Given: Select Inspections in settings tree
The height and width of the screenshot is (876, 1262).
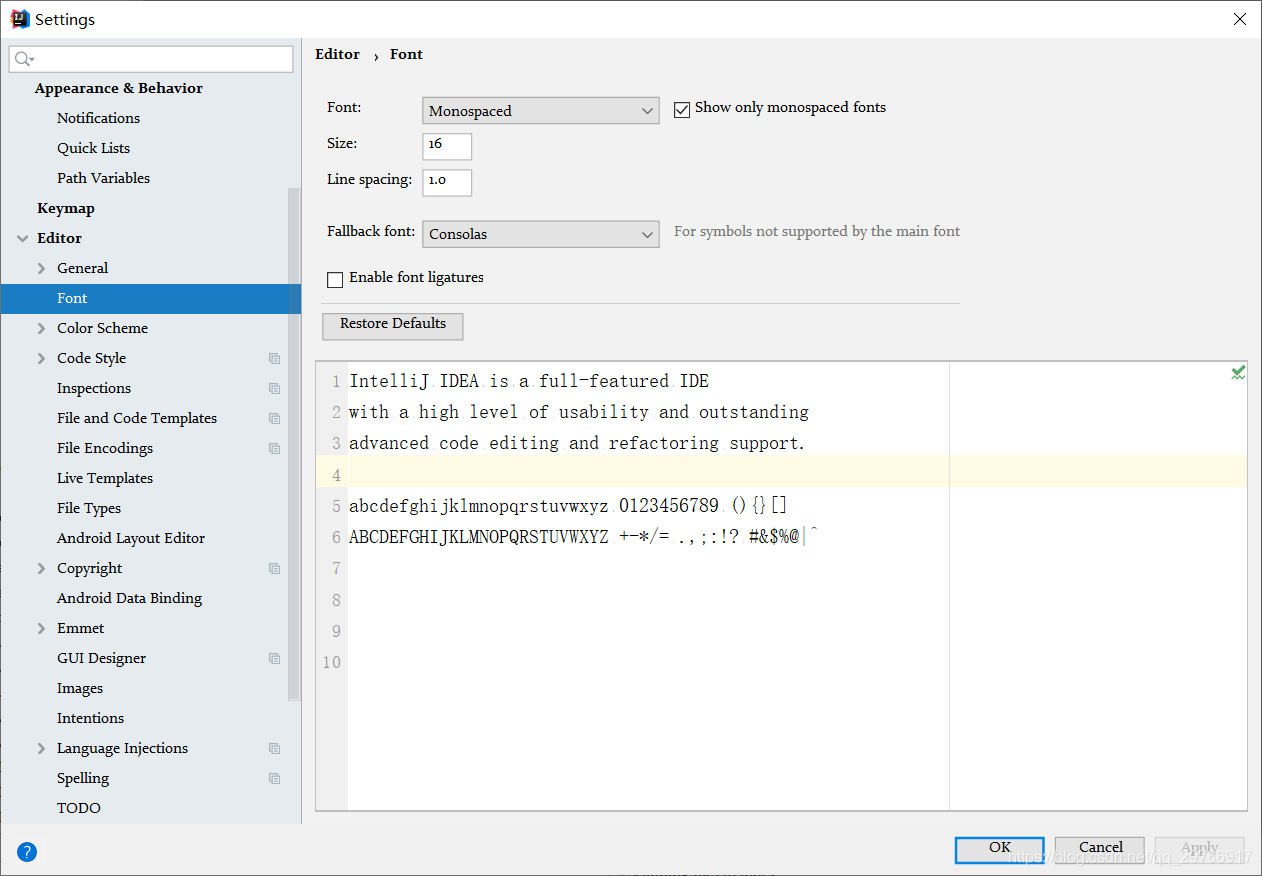Looking at the screenshot, I should (94, 388).
